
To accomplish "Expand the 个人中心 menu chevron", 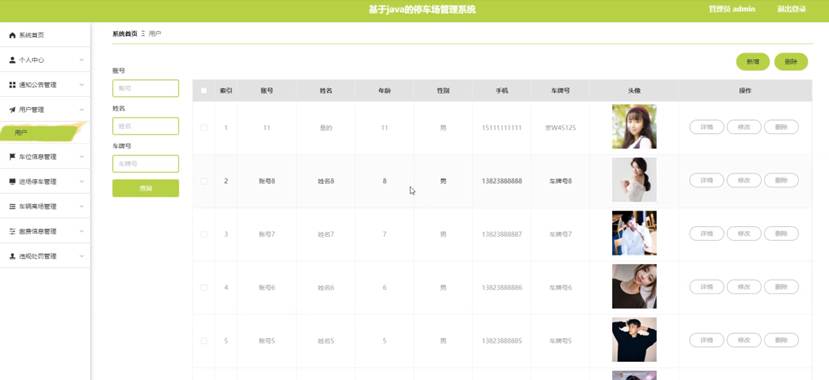I will click(81, 60).
